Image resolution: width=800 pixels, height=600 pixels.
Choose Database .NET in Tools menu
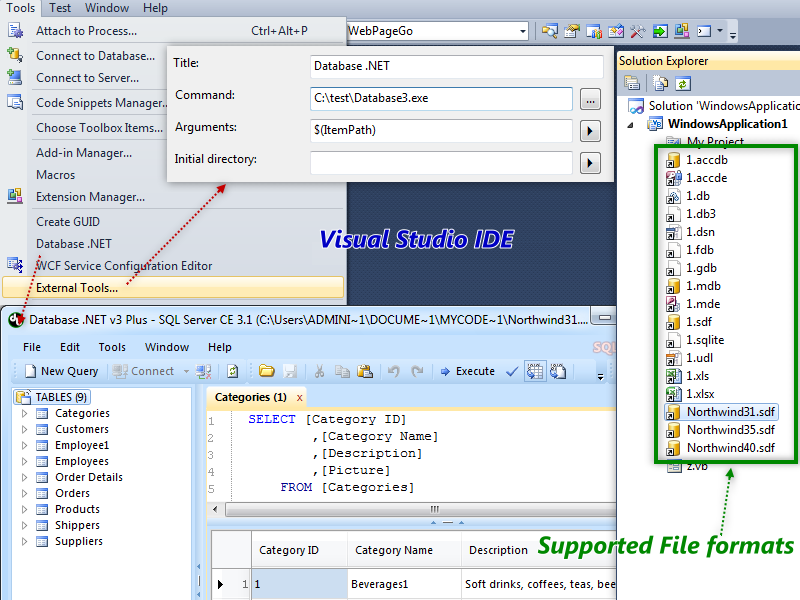click(73, 244)
